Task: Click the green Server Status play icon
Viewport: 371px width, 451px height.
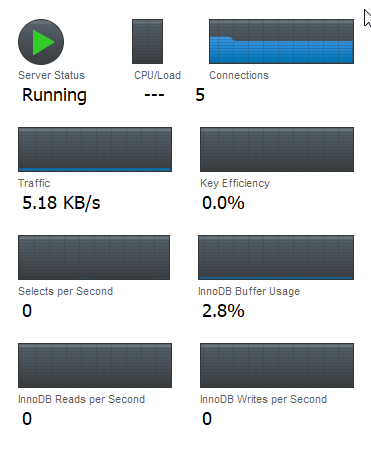Action: coord(41,42)
